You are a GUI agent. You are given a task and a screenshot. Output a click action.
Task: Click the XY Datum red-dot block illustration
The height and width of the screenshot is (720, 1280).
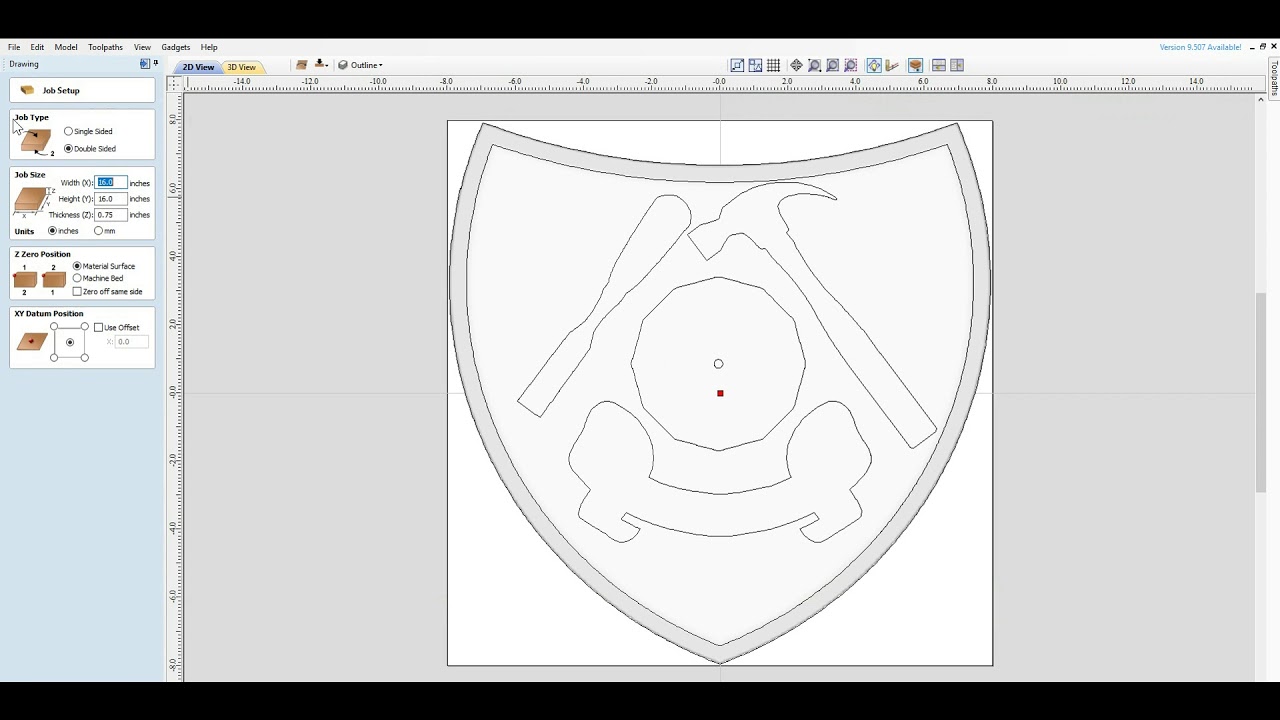click(31, 342)
